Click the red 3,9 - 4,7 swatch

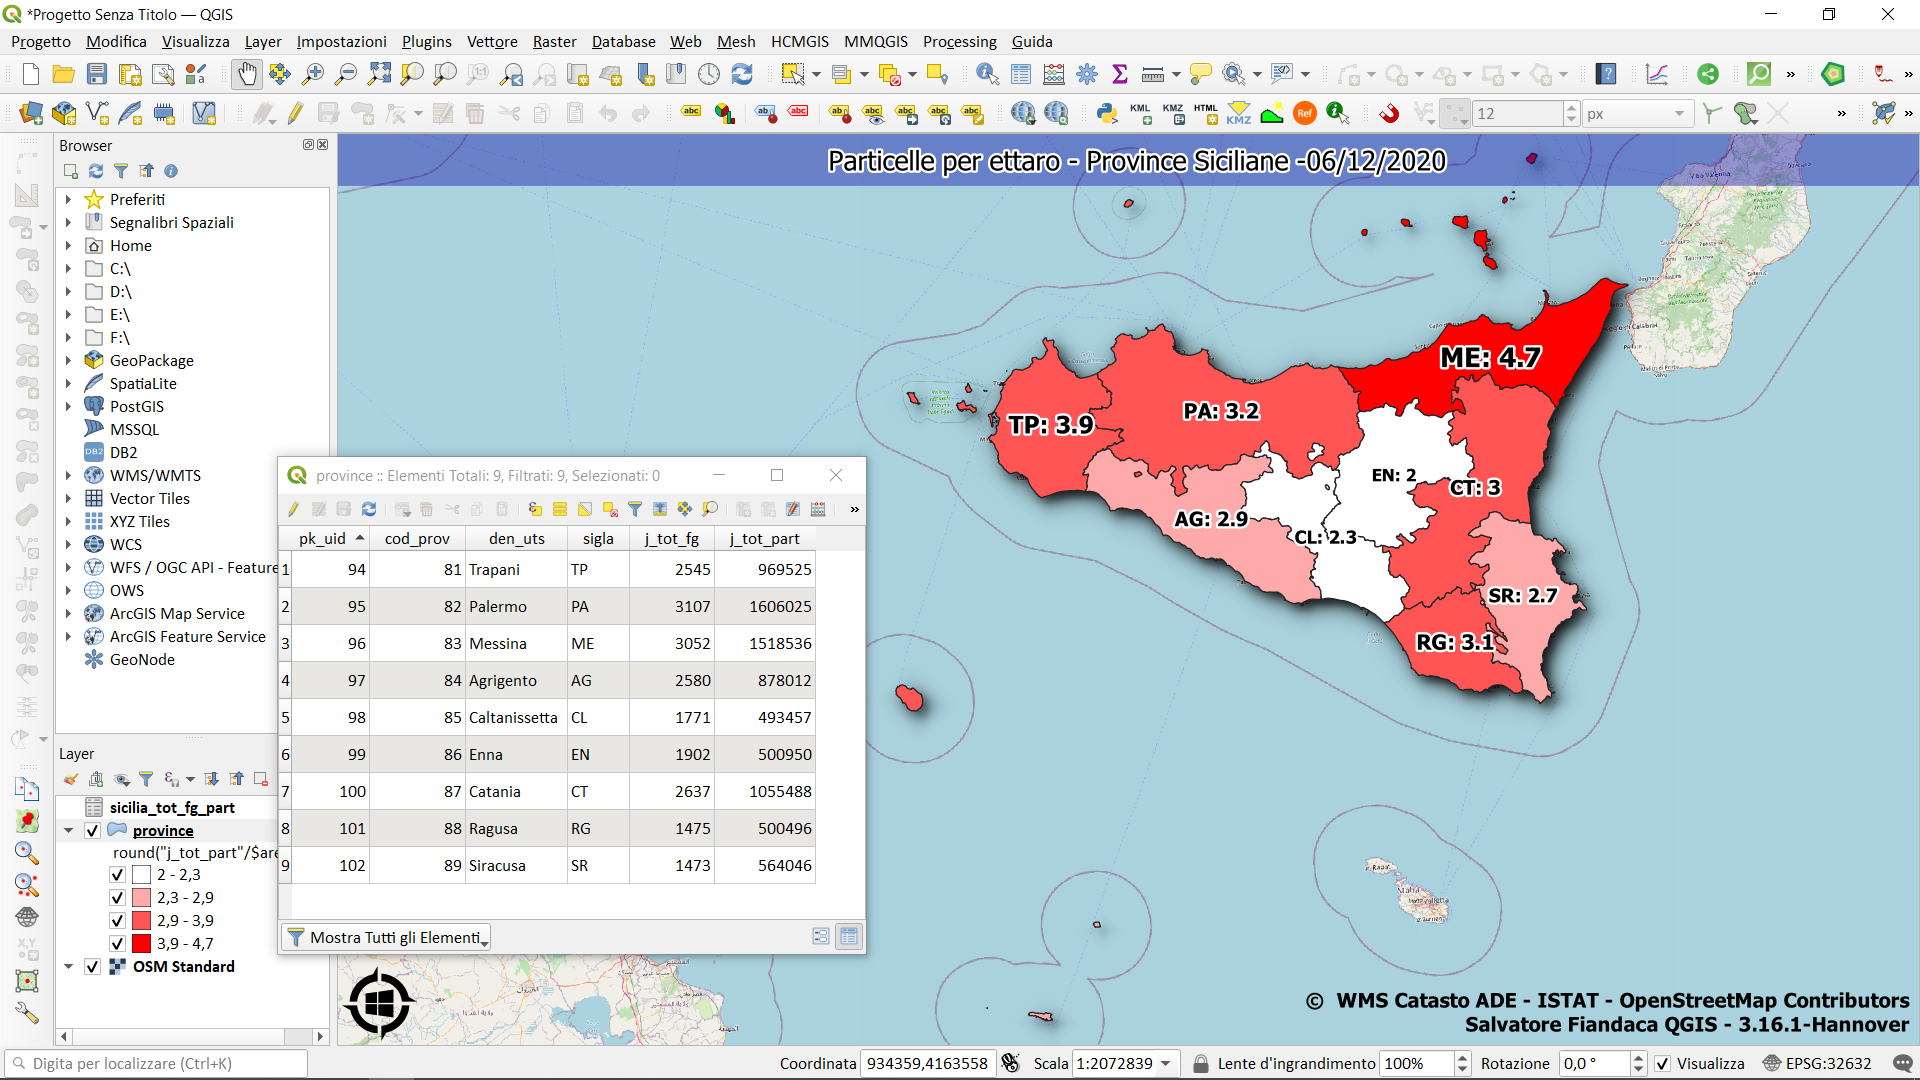pos(141,943)
